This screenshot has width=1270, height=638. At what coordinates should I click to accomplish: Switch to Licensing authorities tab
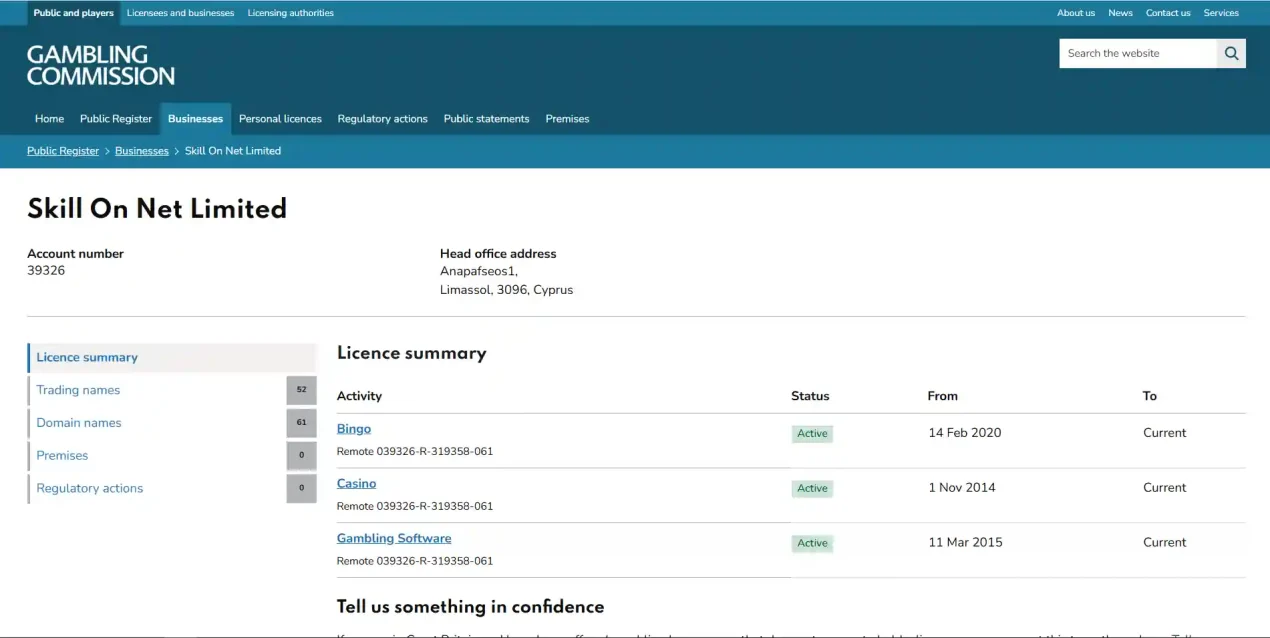click(291, 13)
